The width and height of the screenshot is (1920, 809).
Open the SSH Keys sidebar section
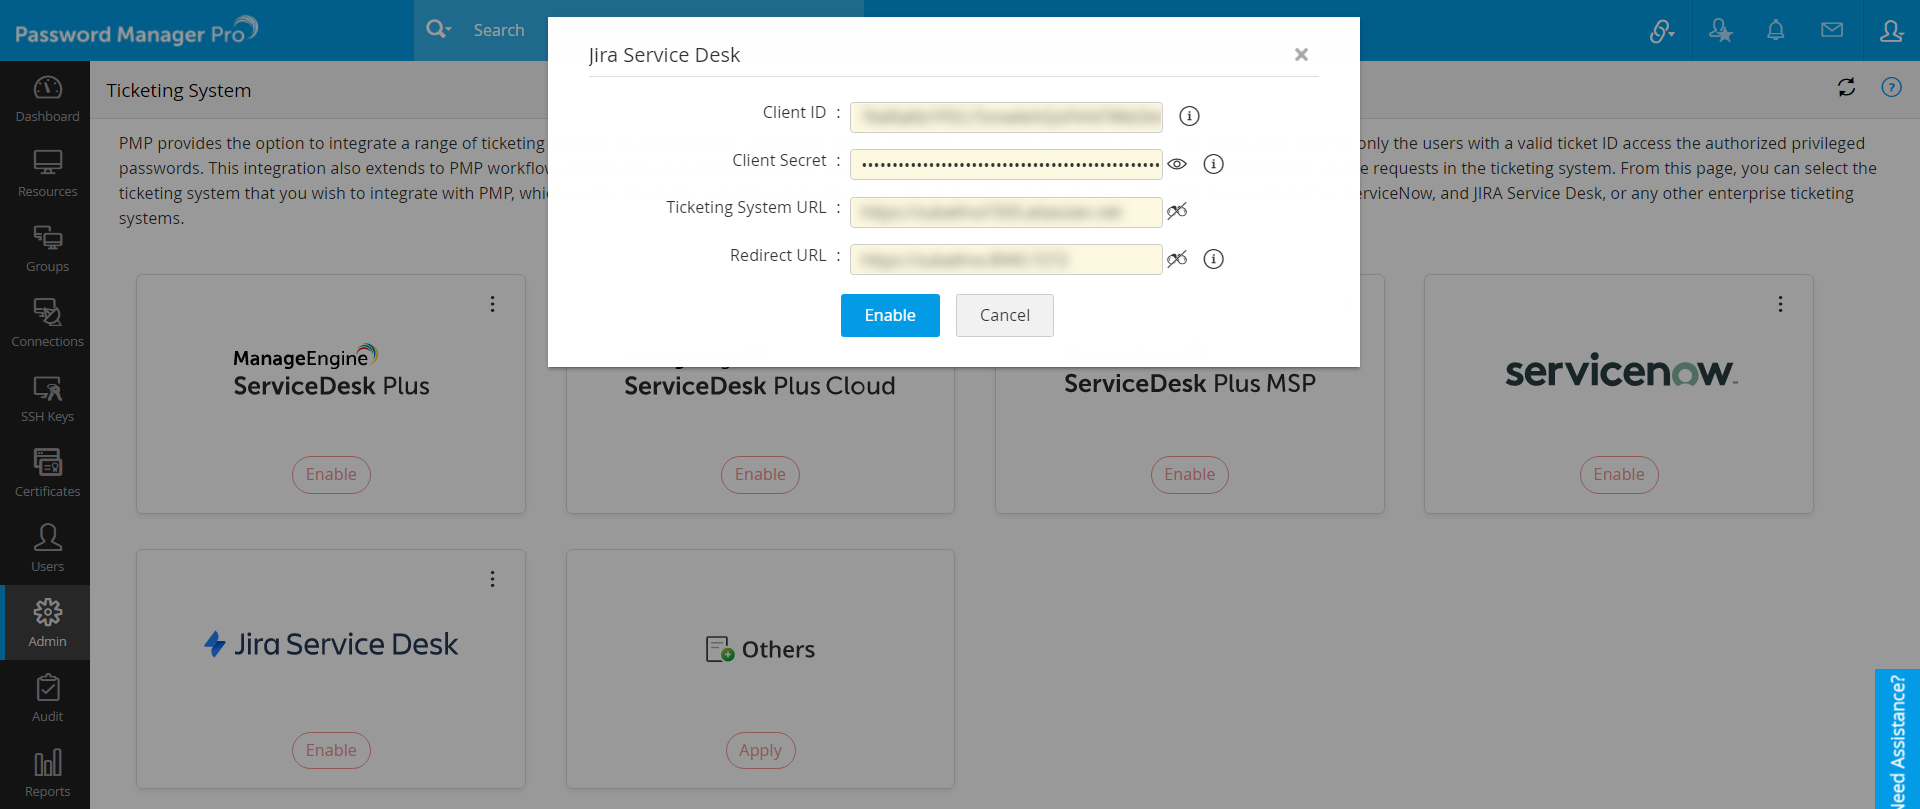tap(47, 398)
